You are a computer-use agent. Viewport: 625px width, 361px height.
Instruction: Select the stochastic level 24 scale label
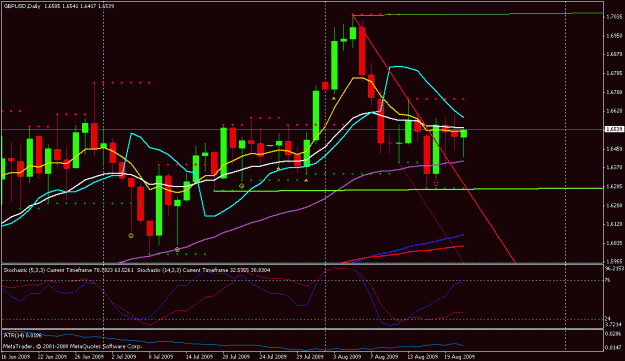pos(608,319)
